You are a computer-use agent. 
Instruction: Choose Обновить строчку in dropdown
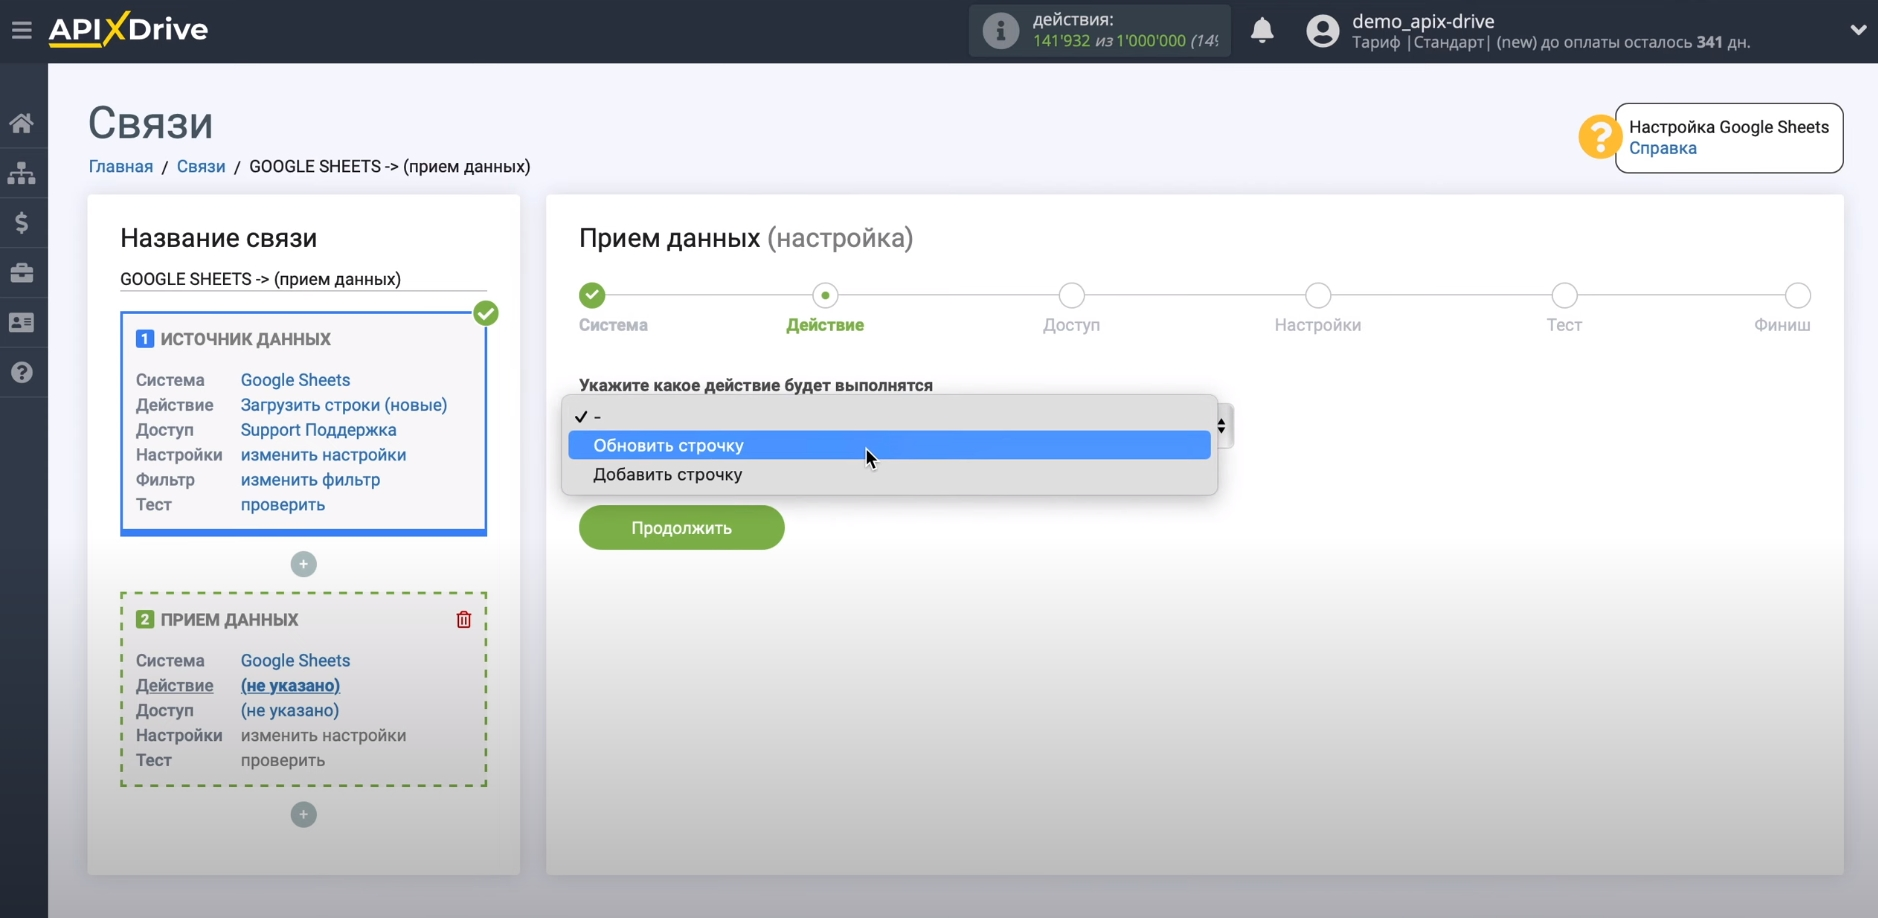(x=889, y=445)
